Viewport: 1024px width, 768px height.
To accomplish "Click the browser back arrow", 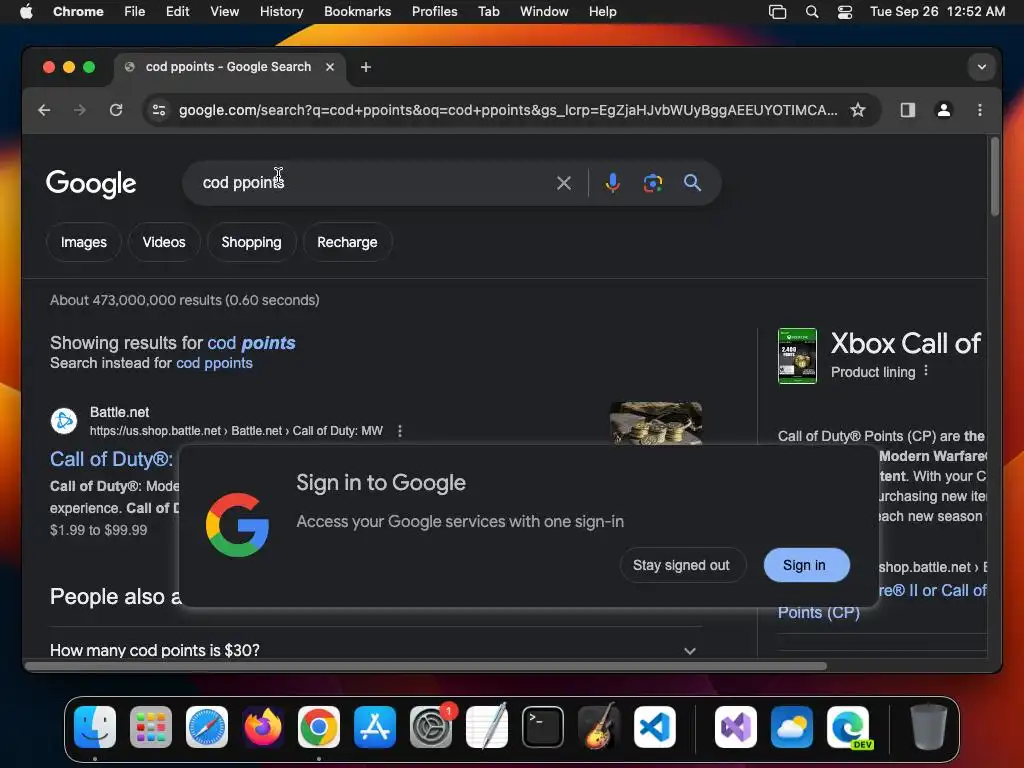I will (44, 110).
